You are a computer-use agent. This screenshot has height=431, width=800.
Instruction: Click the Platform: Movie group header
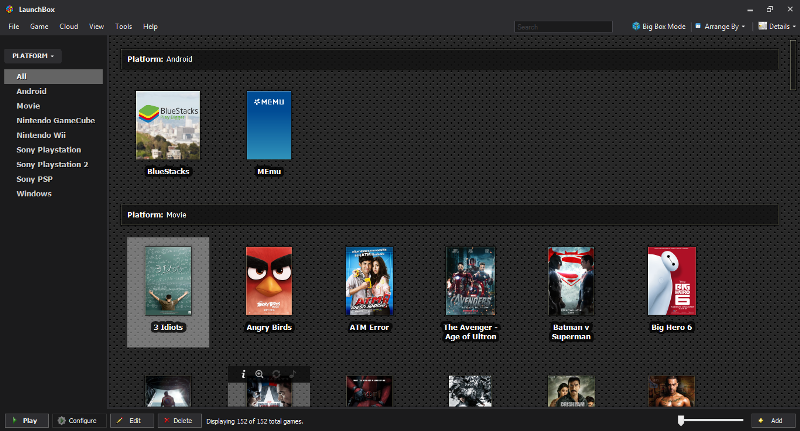click(x=449, y=215)
